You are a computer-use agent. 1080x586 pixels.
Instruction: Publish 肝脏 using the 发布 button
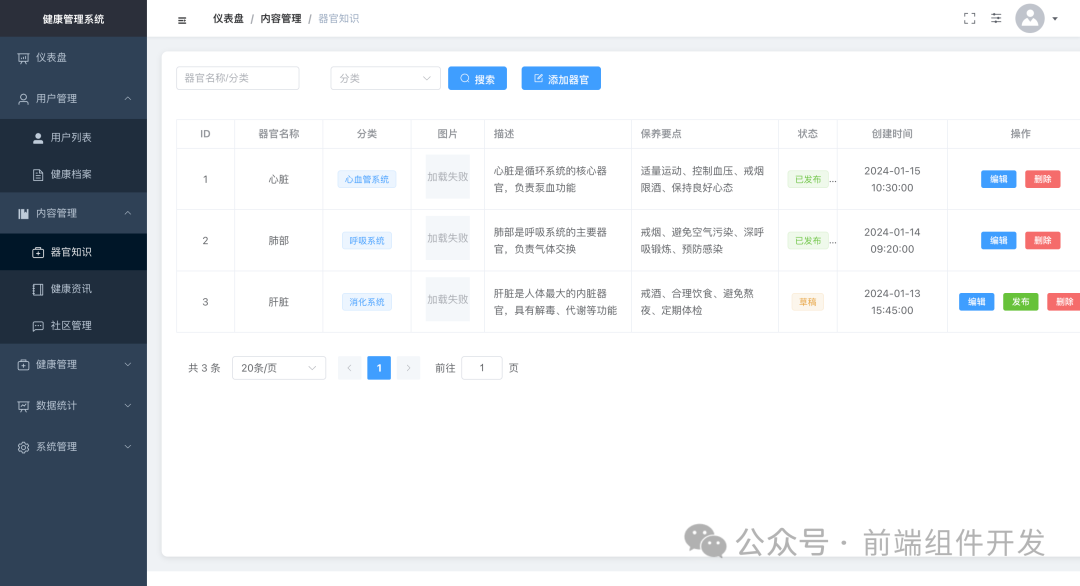(1019, 301)
